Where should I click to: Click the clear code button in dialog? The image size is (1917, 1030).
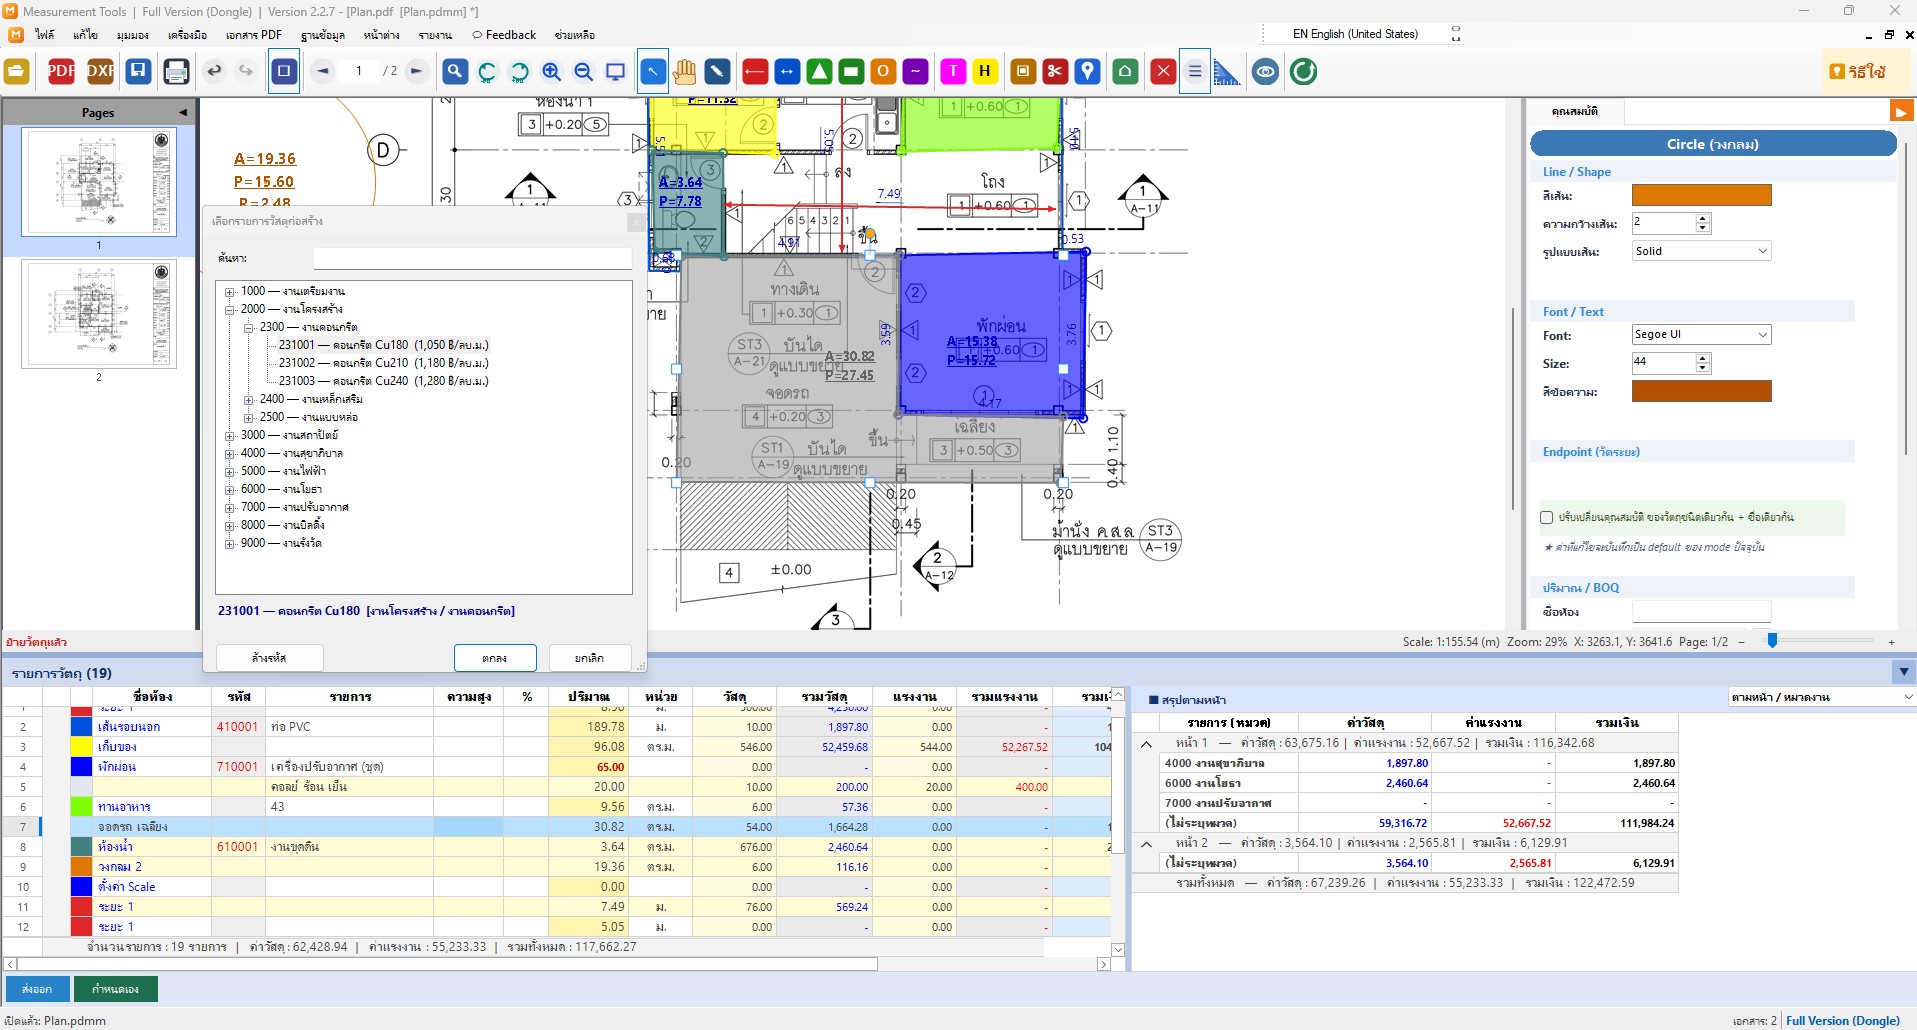(269, 657)
